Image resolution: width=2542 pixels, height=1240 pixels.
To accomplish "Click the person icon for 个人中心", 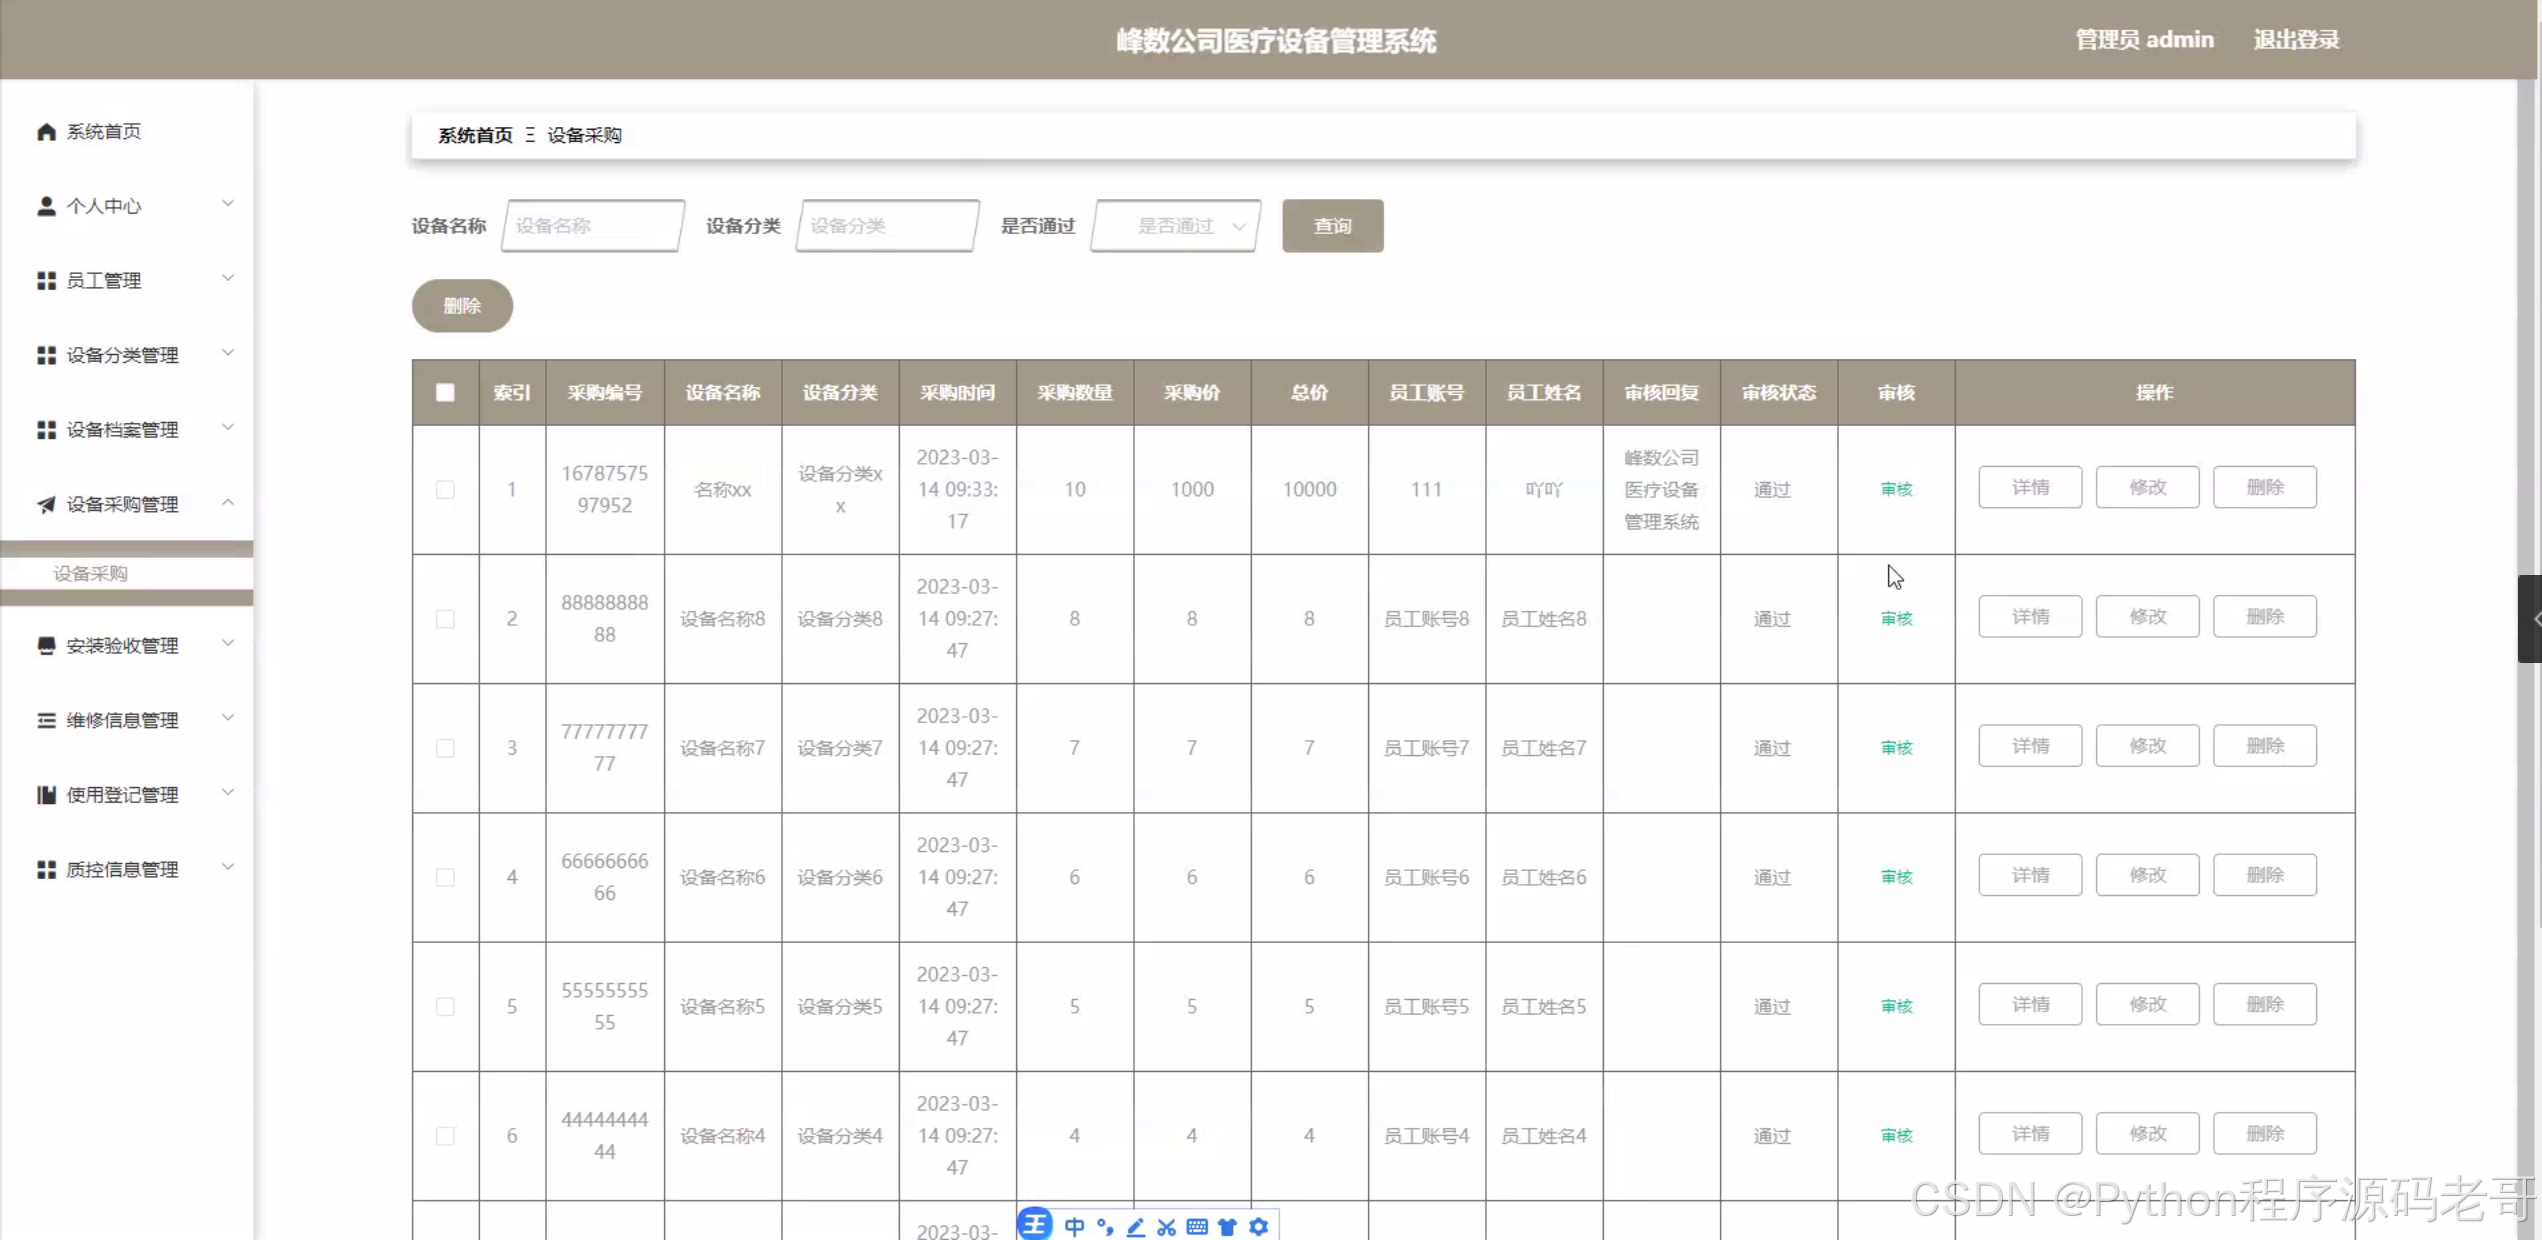I will pos(46,206).
